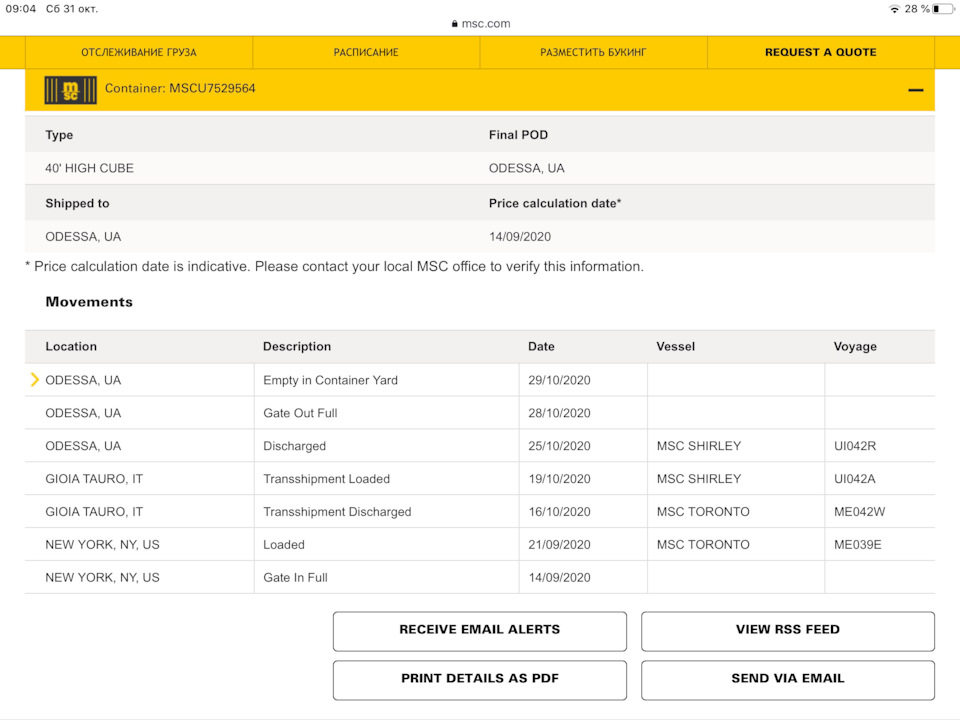Image resolution: width=960 pixels, height=720 pixels.
Task: Tap the 09:04 clock in status bar
Action: pos(21,9)
